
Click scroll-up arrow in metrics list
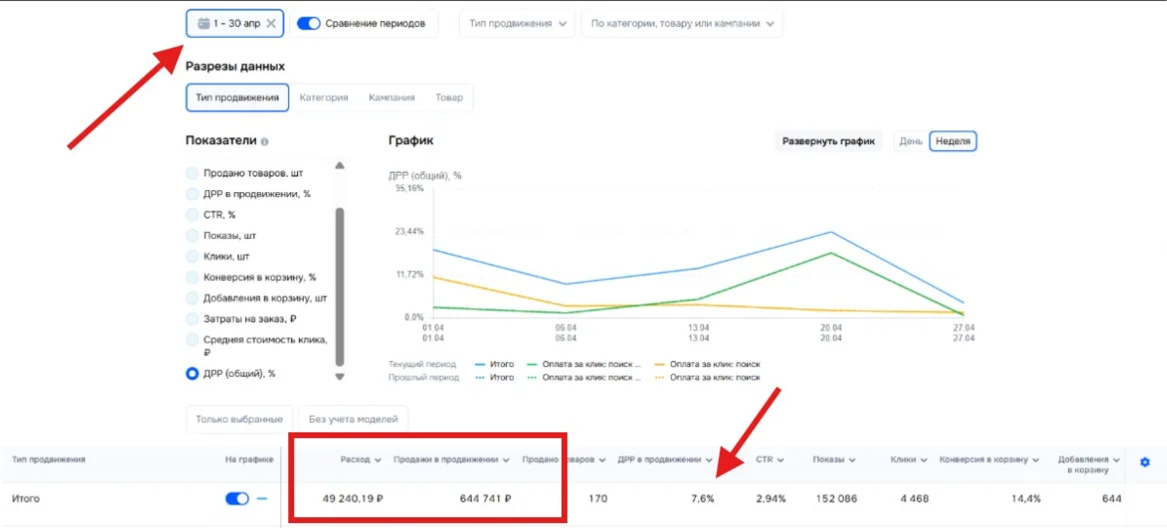click(339, 165)
